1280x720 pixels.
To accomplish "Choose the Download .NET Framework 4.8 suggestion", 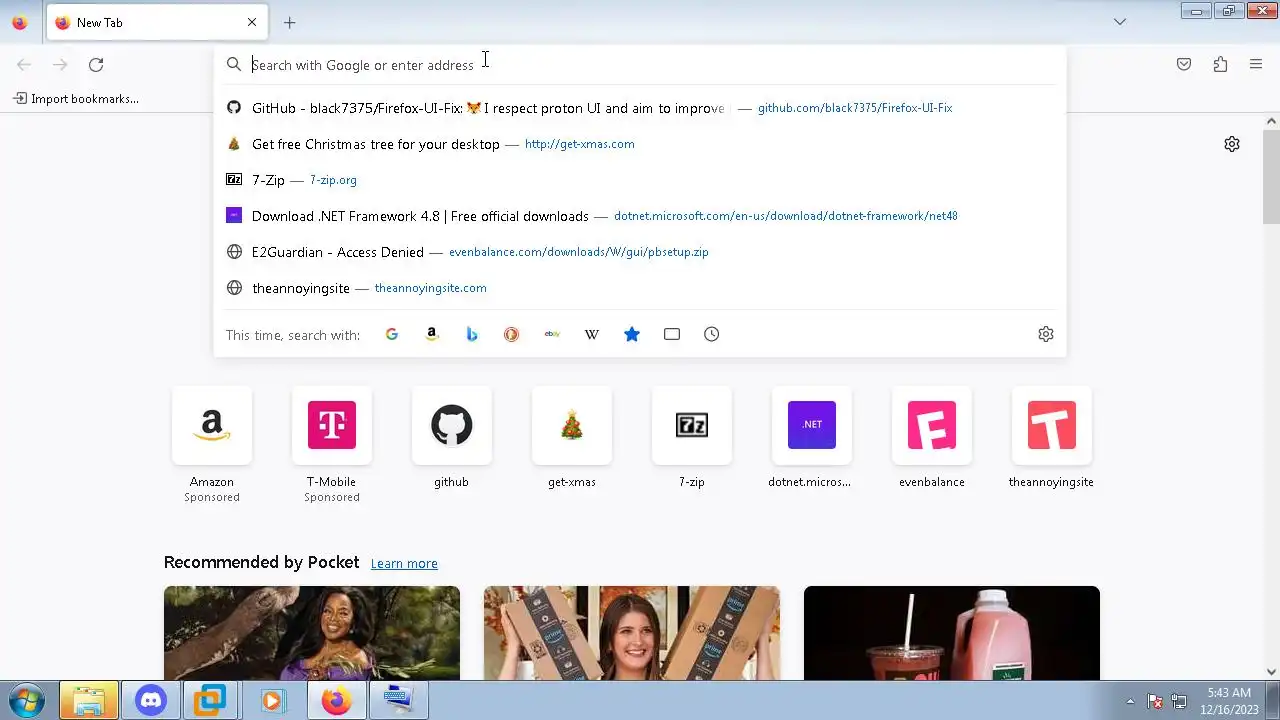I will coord(640,216).
